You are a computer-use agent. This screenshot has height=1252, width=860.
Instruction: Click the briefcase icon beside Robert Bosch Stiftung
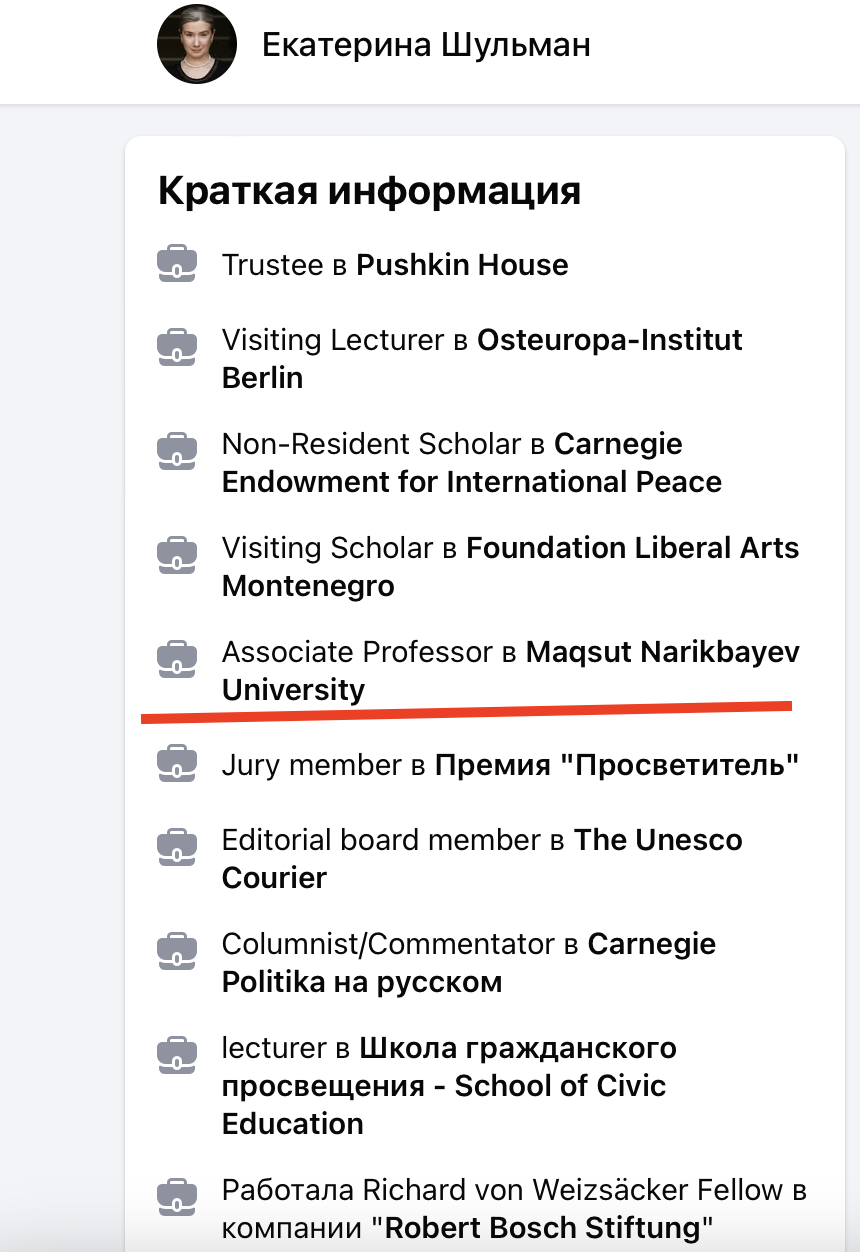tap(177, 1196)
